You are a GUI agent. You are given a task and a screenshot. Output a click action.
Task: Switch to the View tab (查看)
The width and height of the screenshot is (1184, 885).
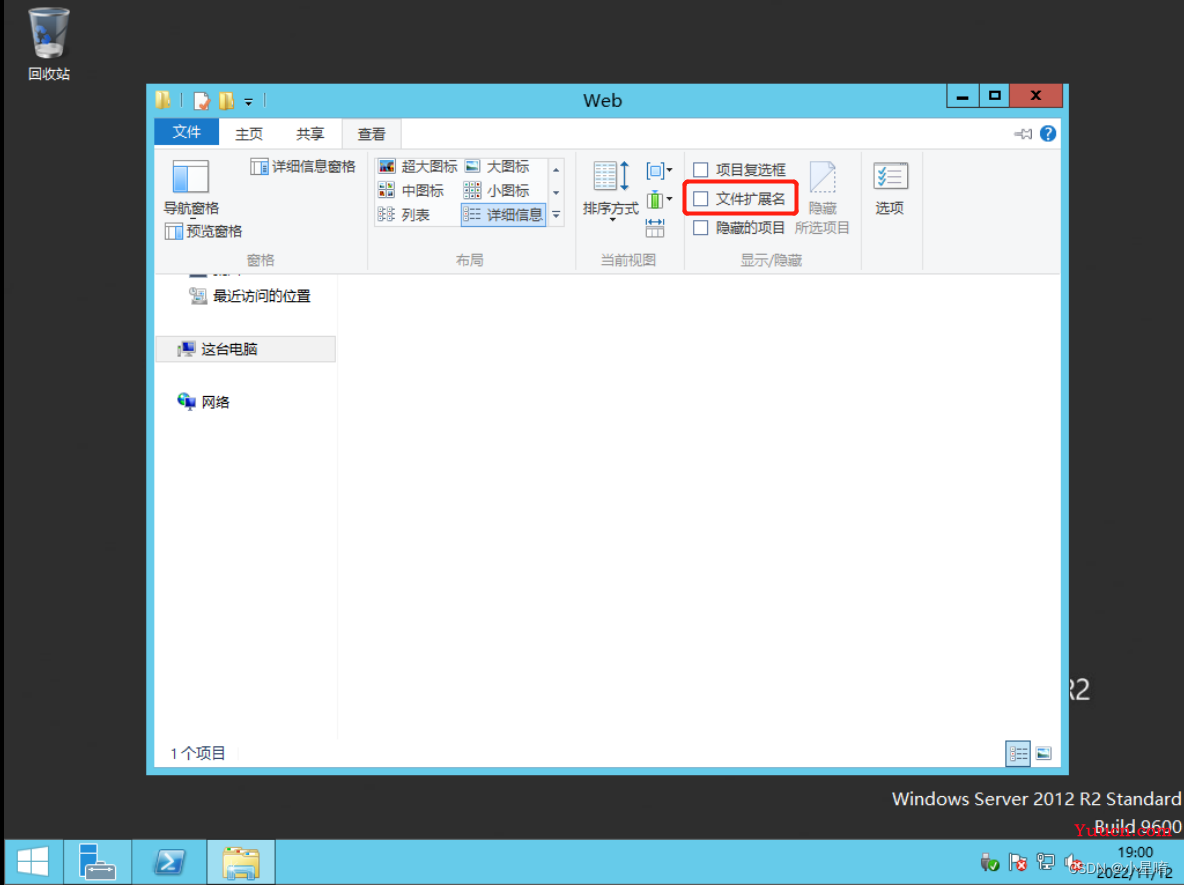click(371, 134)
